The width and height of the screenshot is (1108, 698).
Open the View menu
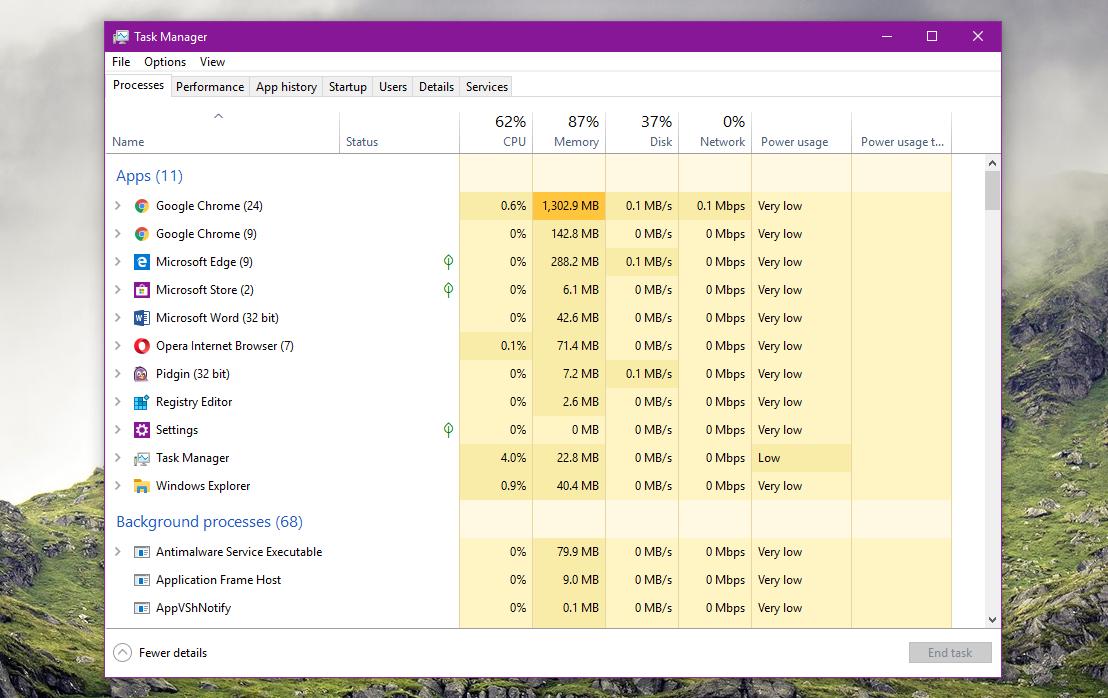pyautogui.click(x=212, y=62)
